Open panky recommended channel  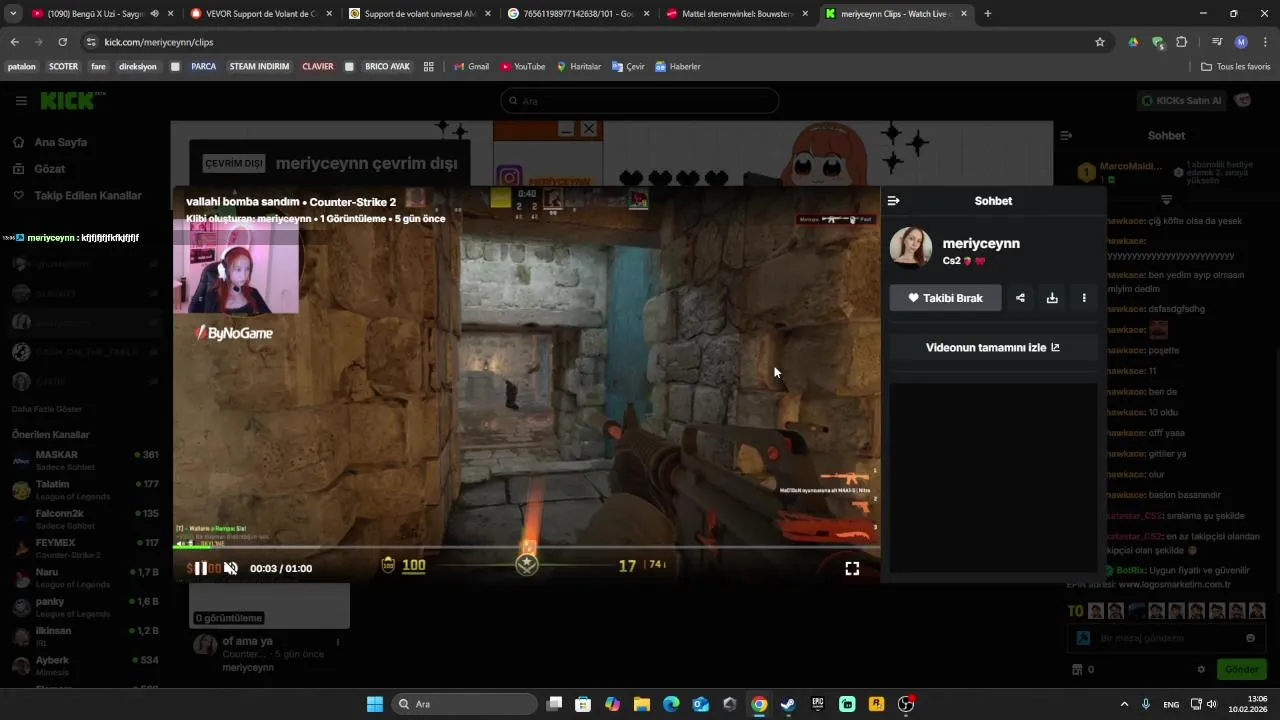(85, 607)
